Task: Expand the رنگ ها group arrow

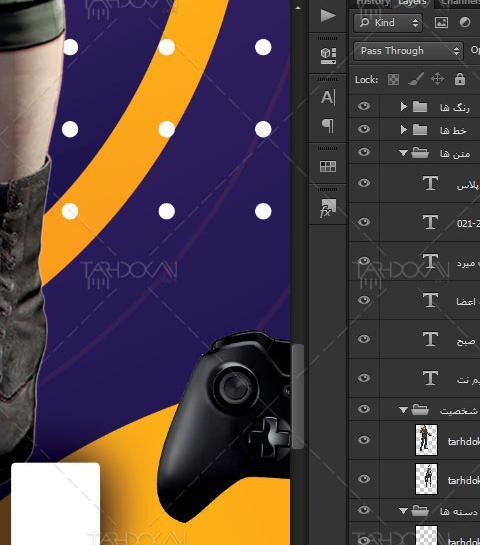Action: coord(403,106)
